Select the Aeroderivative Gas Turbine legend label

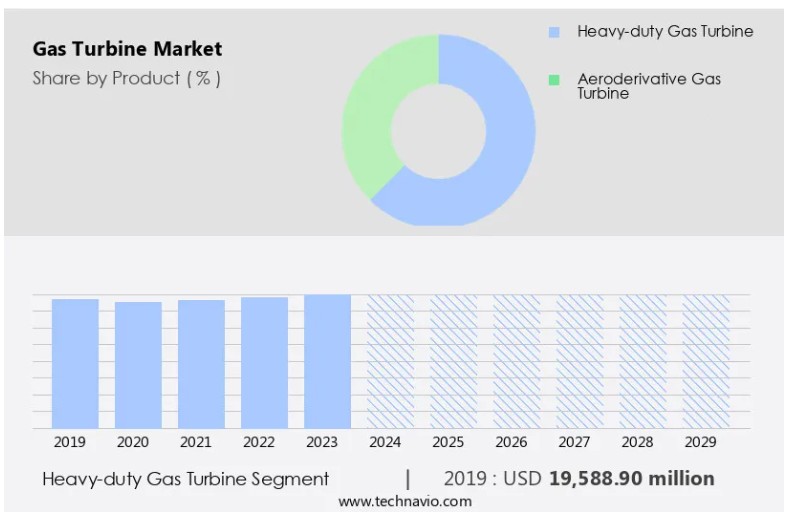tap(648, 86)
